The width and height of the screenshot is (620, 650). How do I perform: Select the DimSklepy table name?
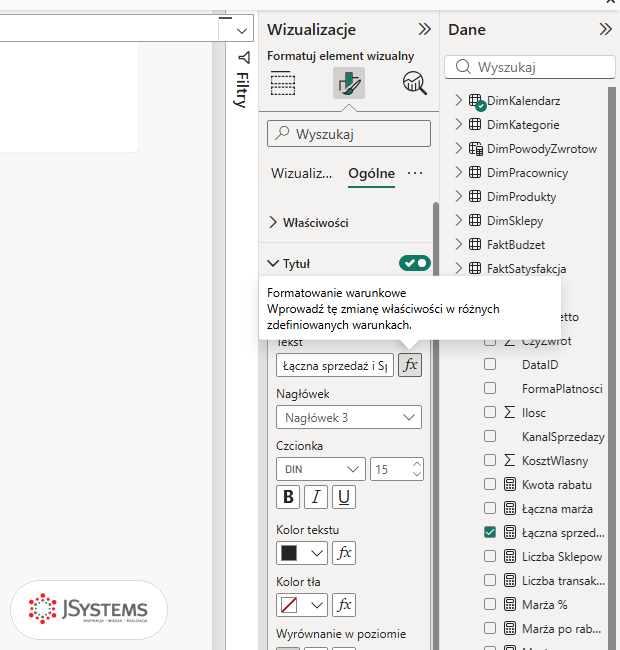pos(515,221)
